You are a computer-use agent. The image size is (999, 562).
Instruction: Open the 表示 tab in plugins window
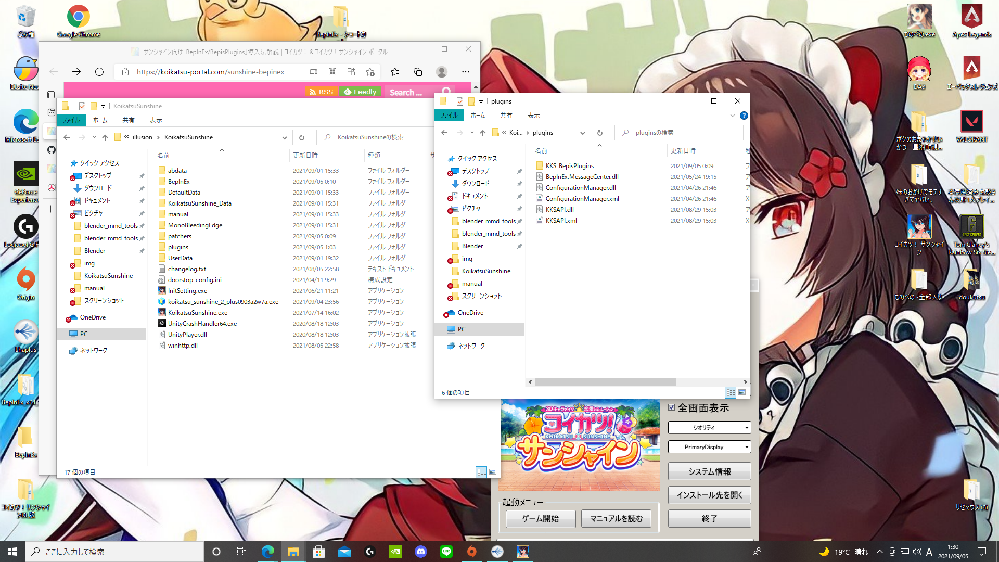(534, 115)
